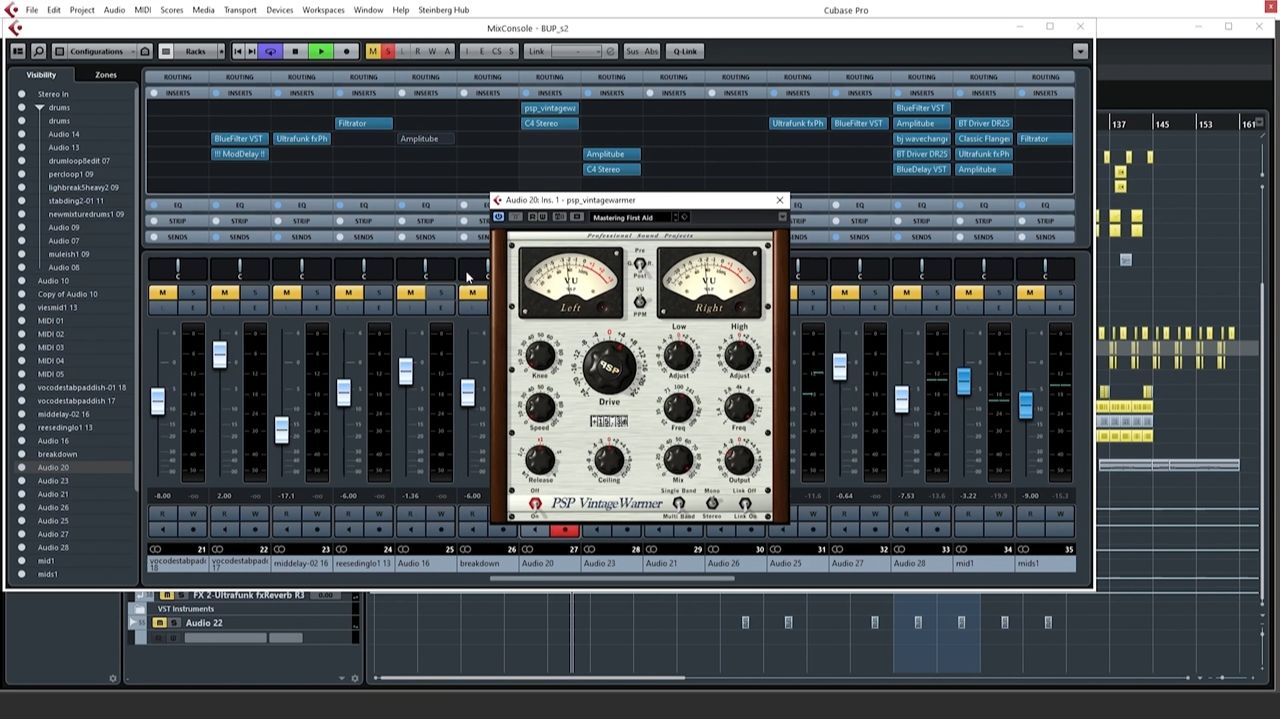Open the MixConsole search channel icon
The image size is (1280, 719).
click(38, 51)
